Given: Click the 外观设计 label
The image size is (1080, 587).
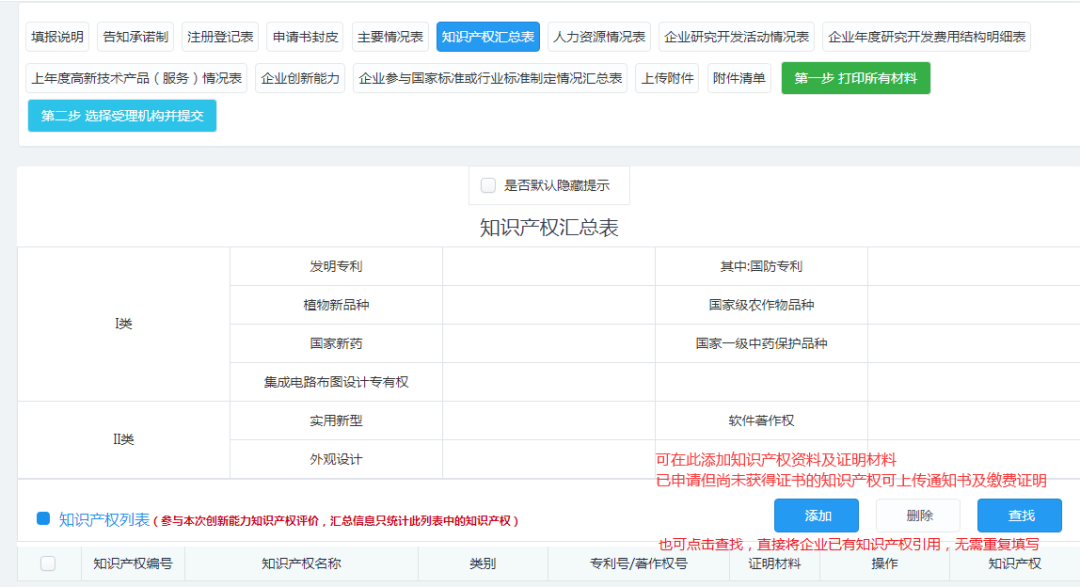Looking at the screenshot, I should pos(336,460).
